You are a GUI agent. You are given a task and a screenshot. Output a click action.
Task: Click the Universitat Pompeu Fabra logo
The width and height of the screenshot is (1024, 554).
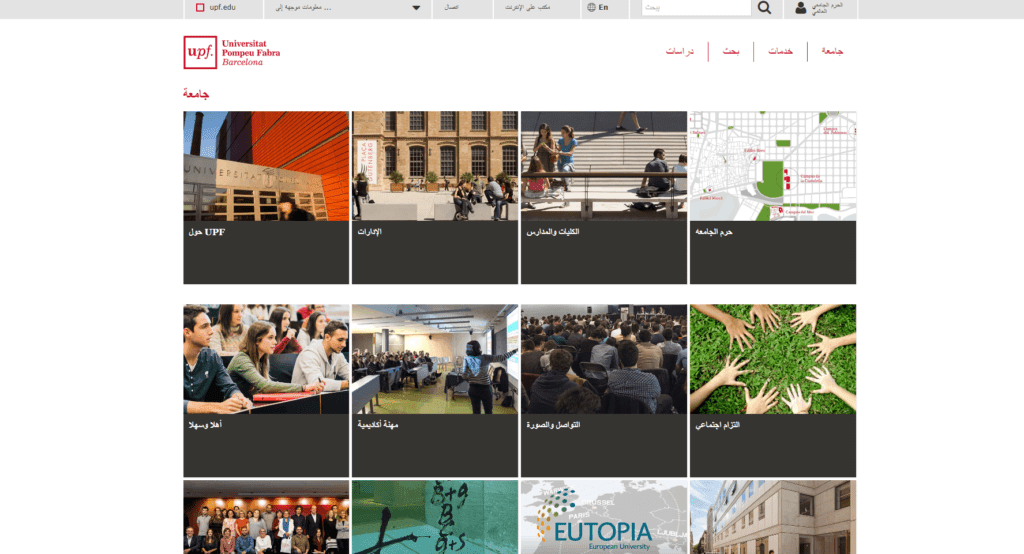pyautogui.click(x=232, y=52)
